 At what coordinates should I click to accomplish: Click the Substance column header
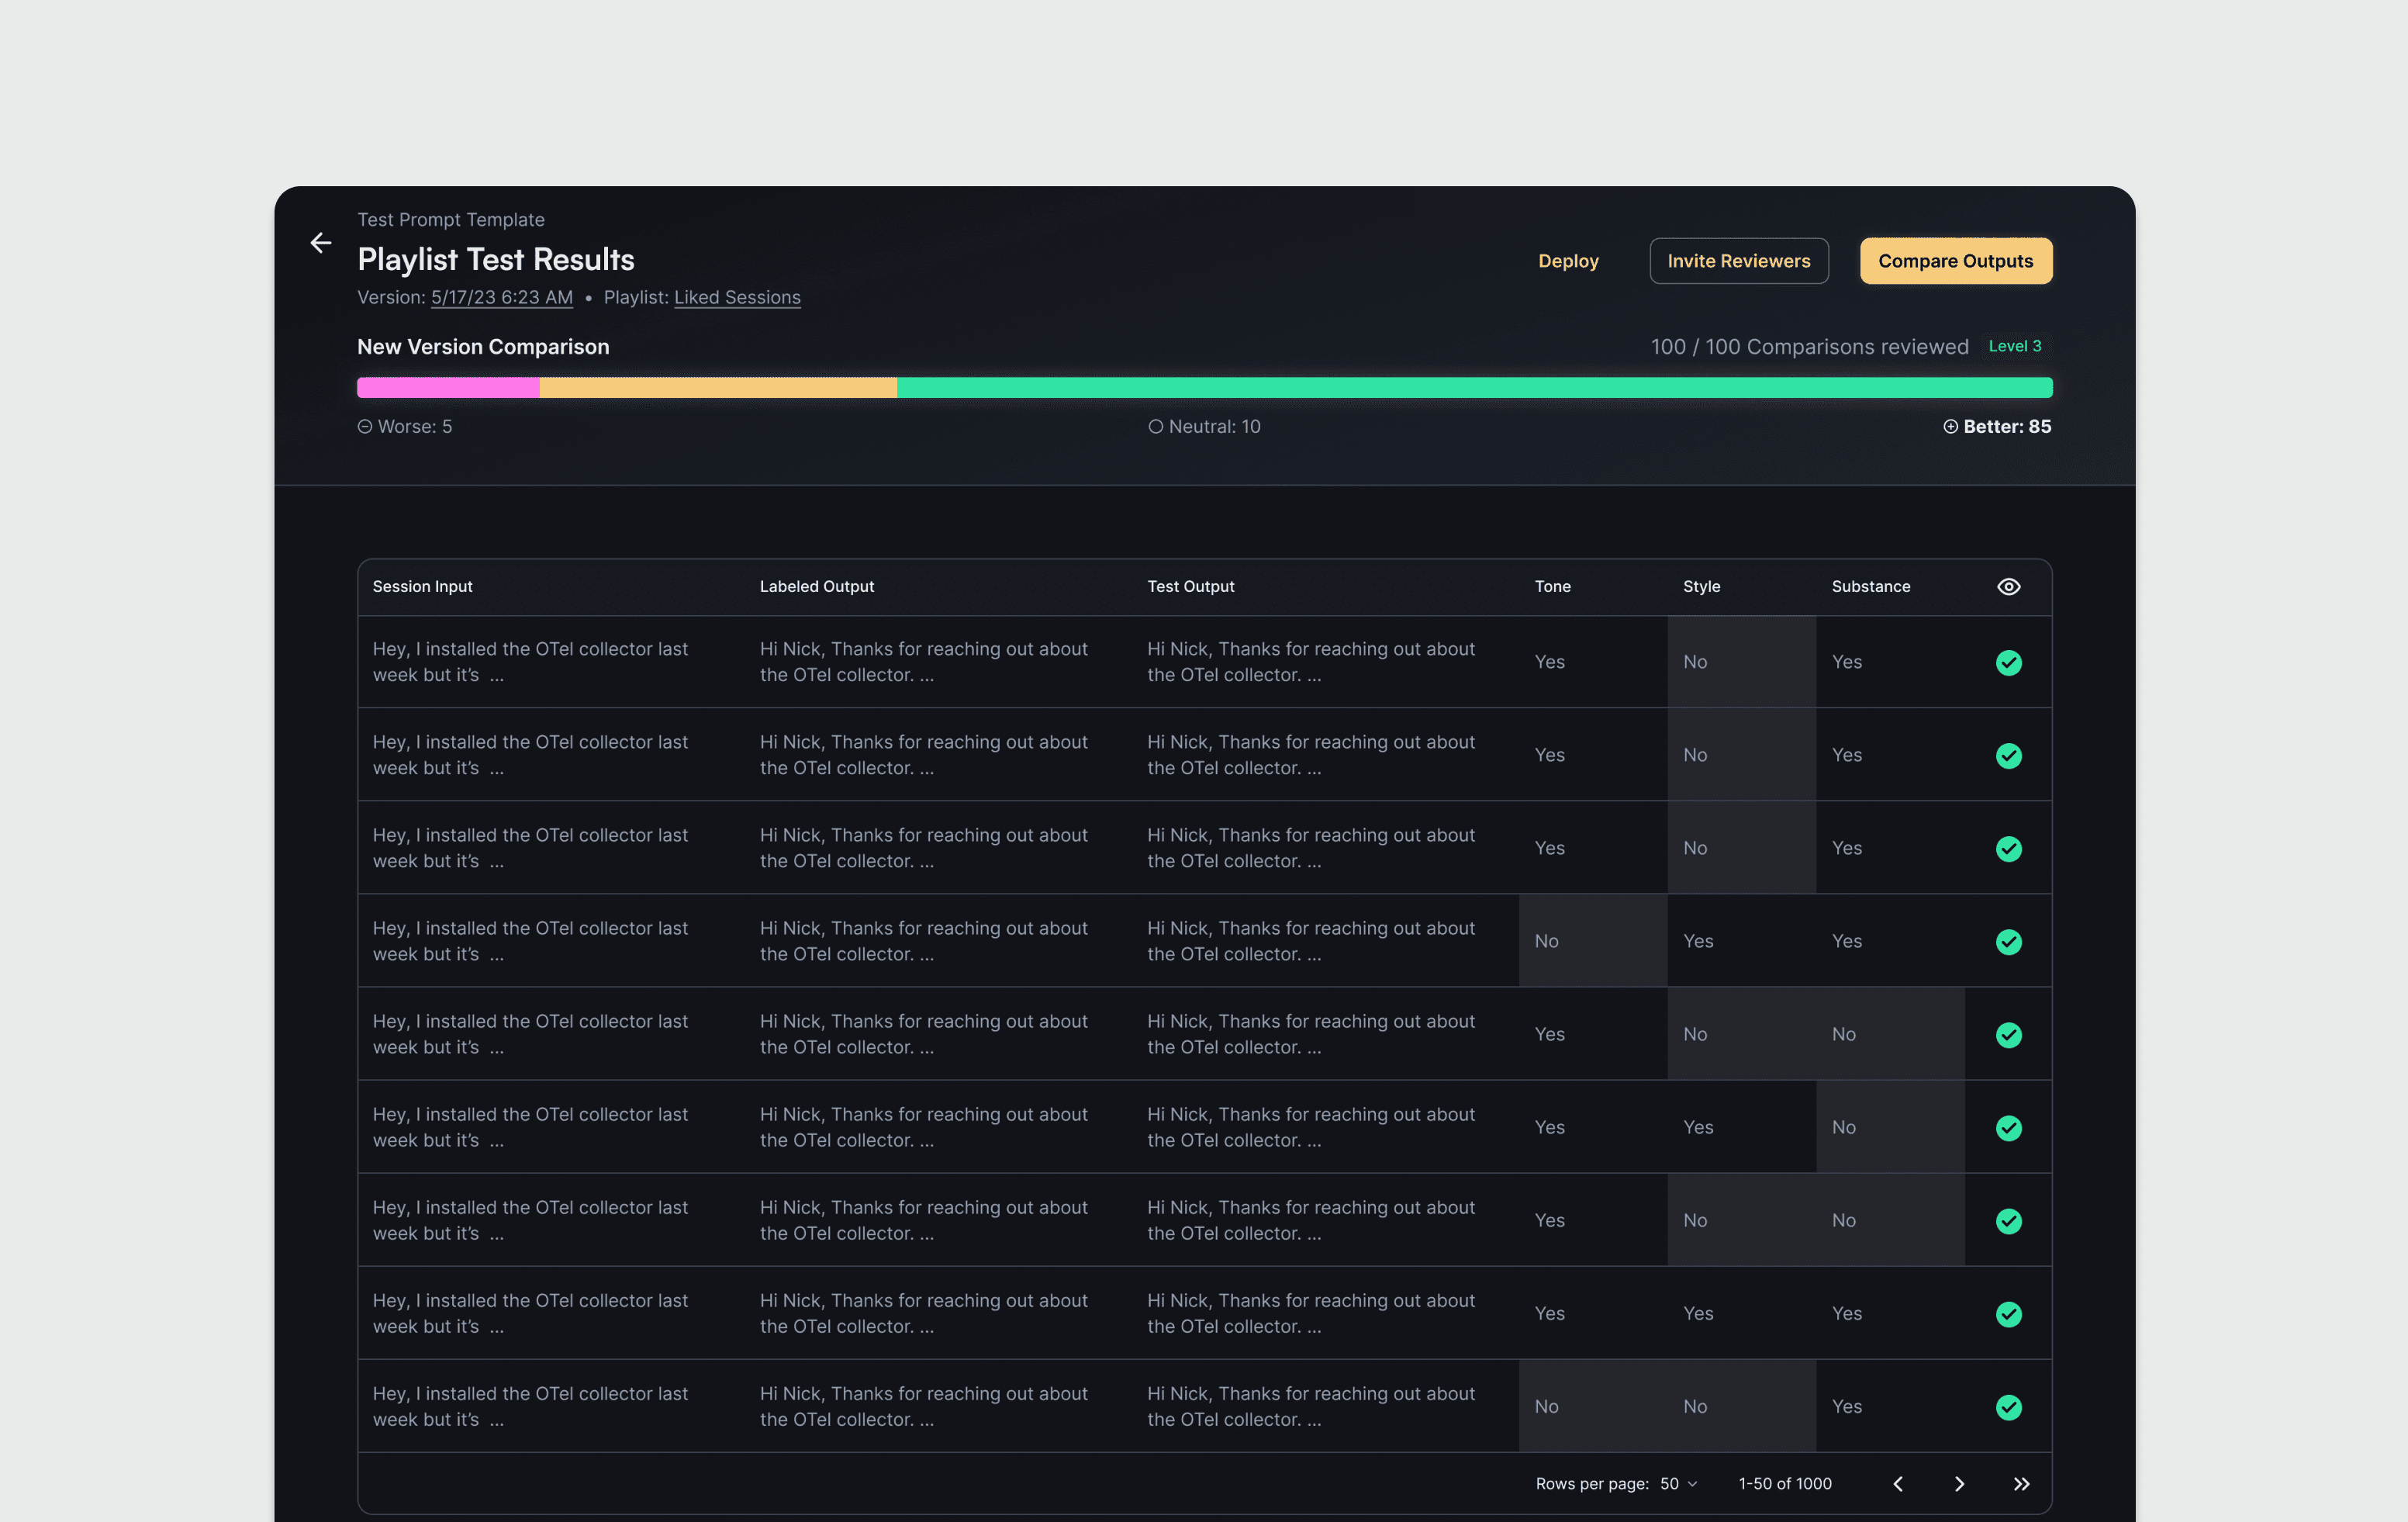pos(1870,587)
